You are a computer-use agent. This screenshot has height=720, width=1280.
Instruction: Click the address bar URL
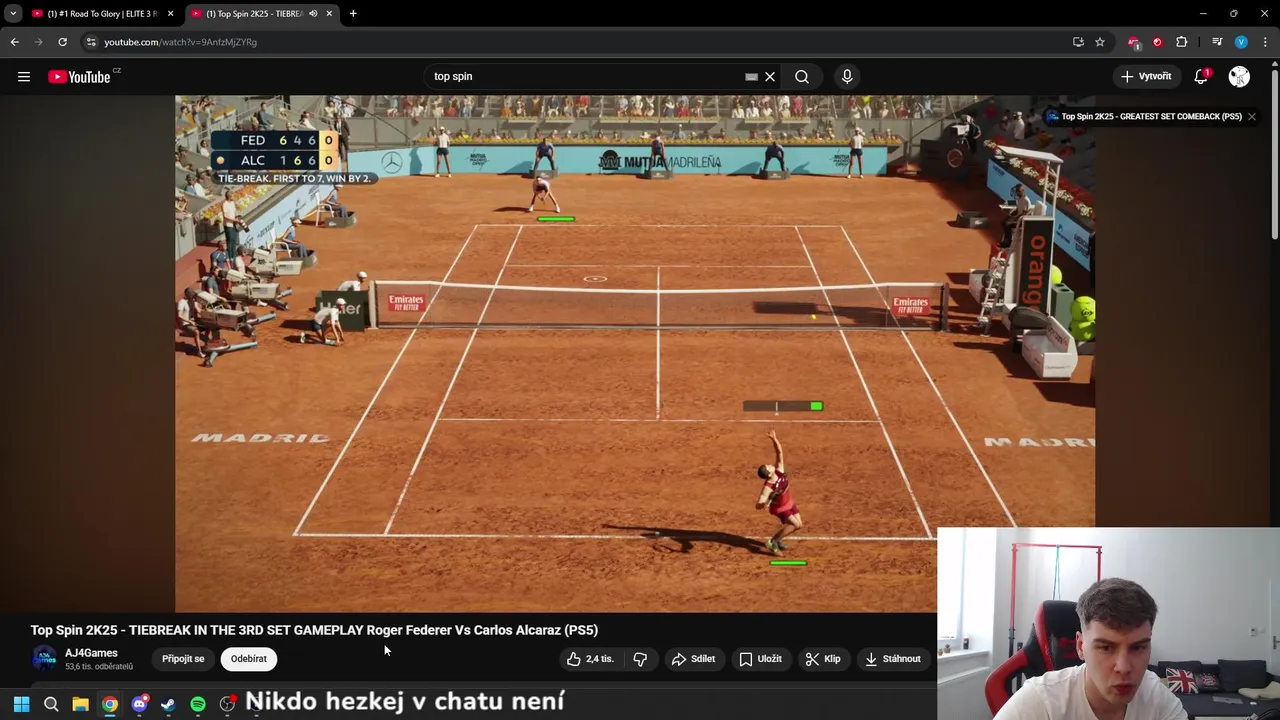click(x=180, y=42)
